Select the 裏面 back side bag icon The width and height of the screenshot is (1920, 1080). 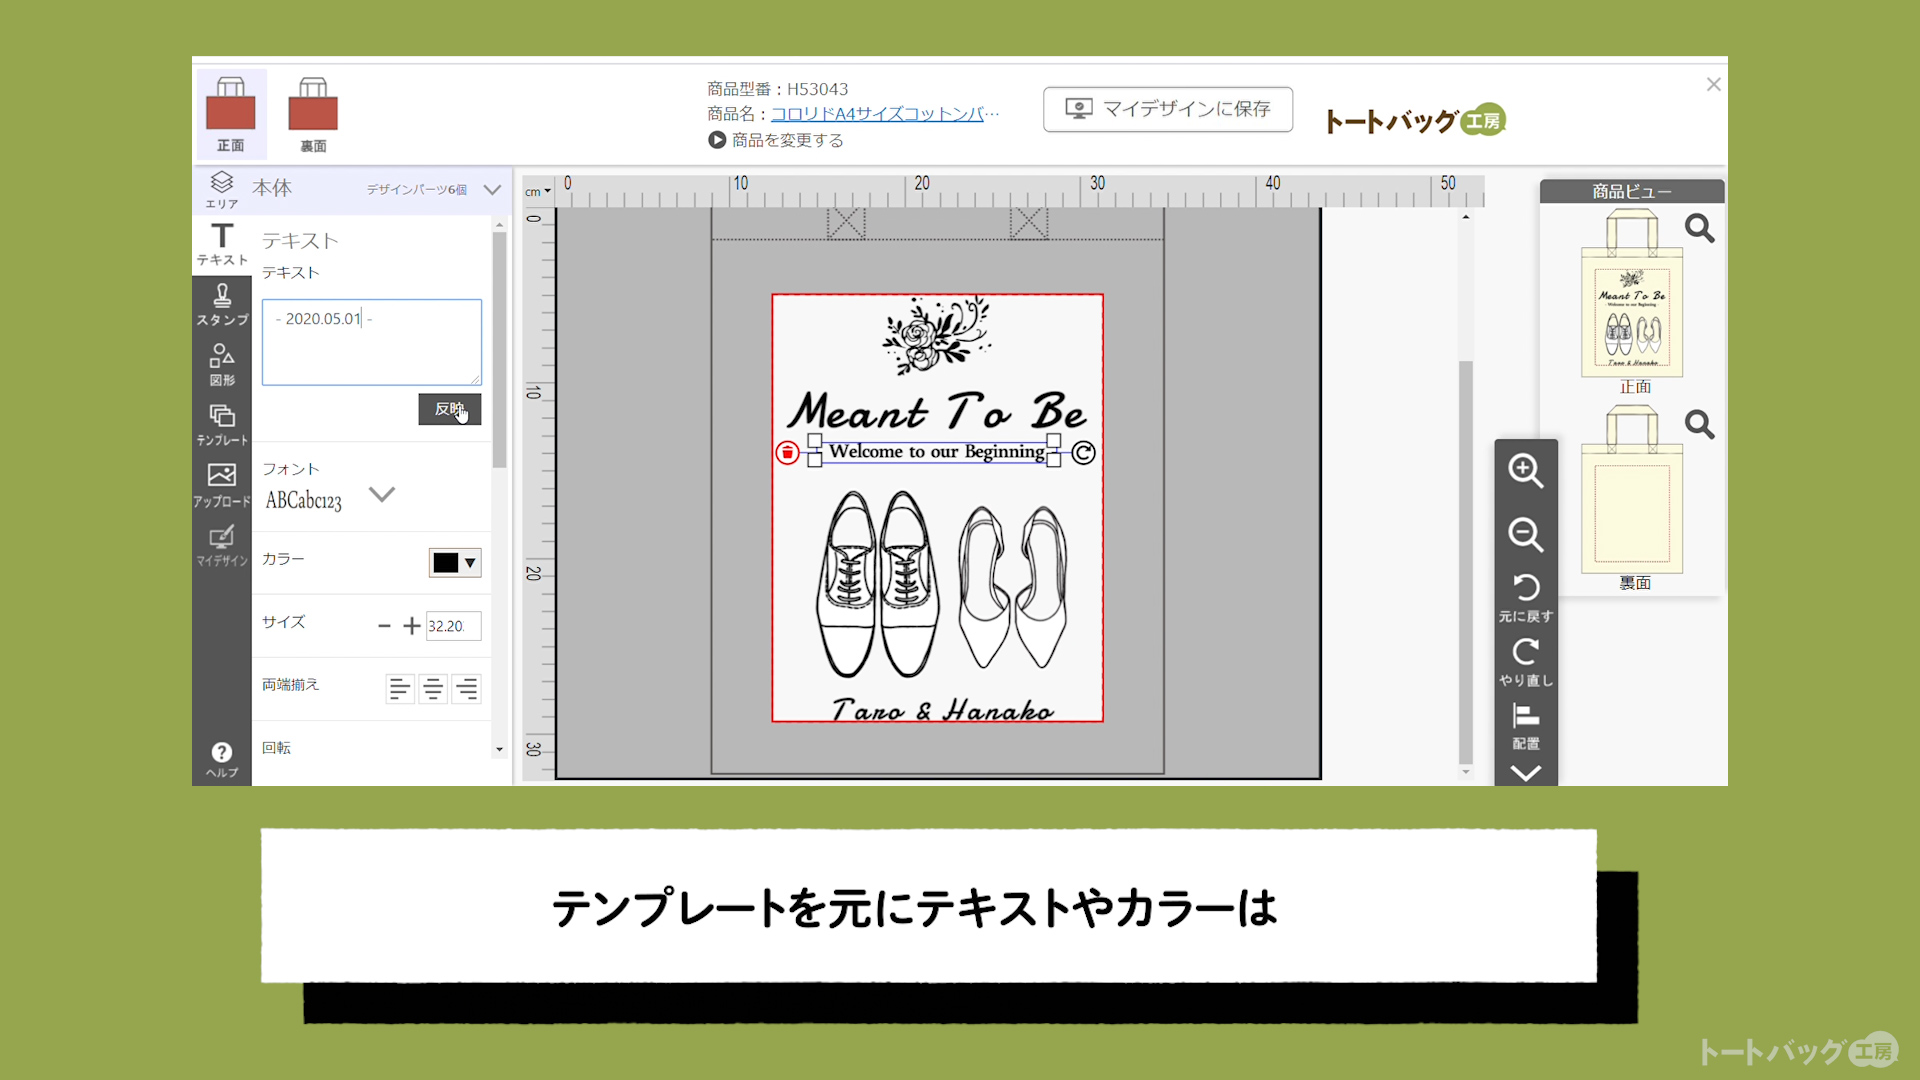pyautogui.click(x=313, y=114)
